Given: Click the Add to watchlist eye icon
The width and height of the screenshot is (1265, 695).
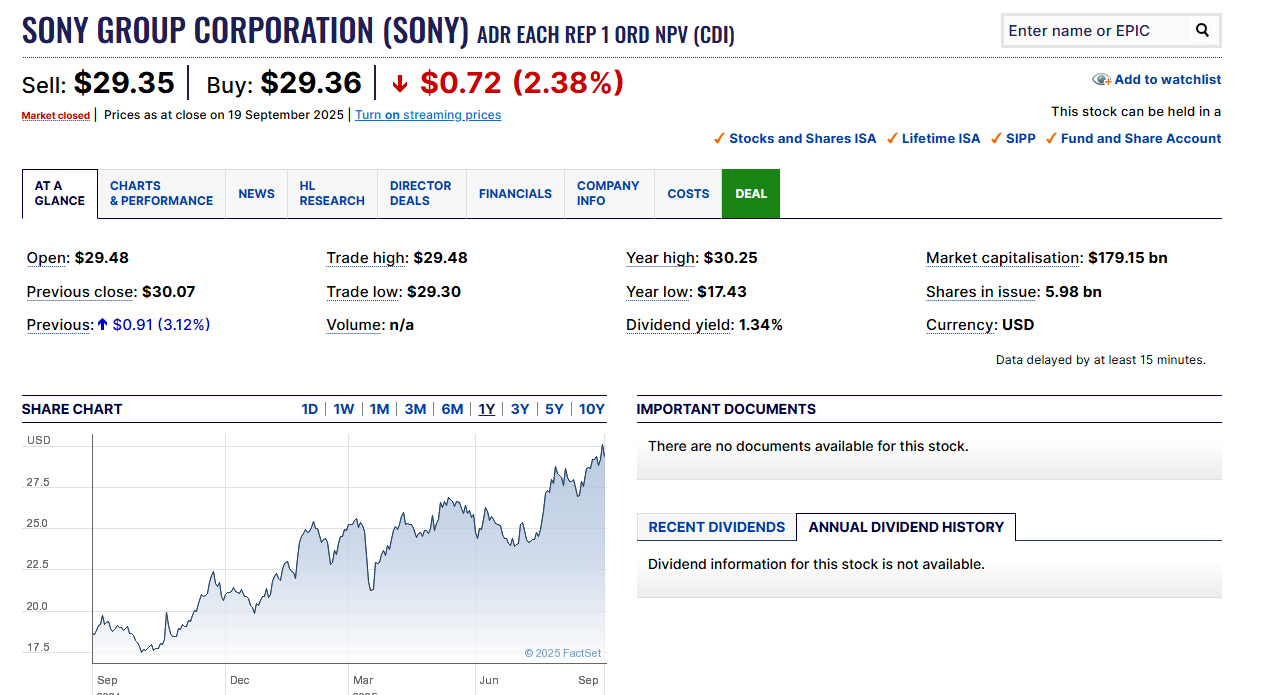Looking at the screenshot, I should point(1101,80).
